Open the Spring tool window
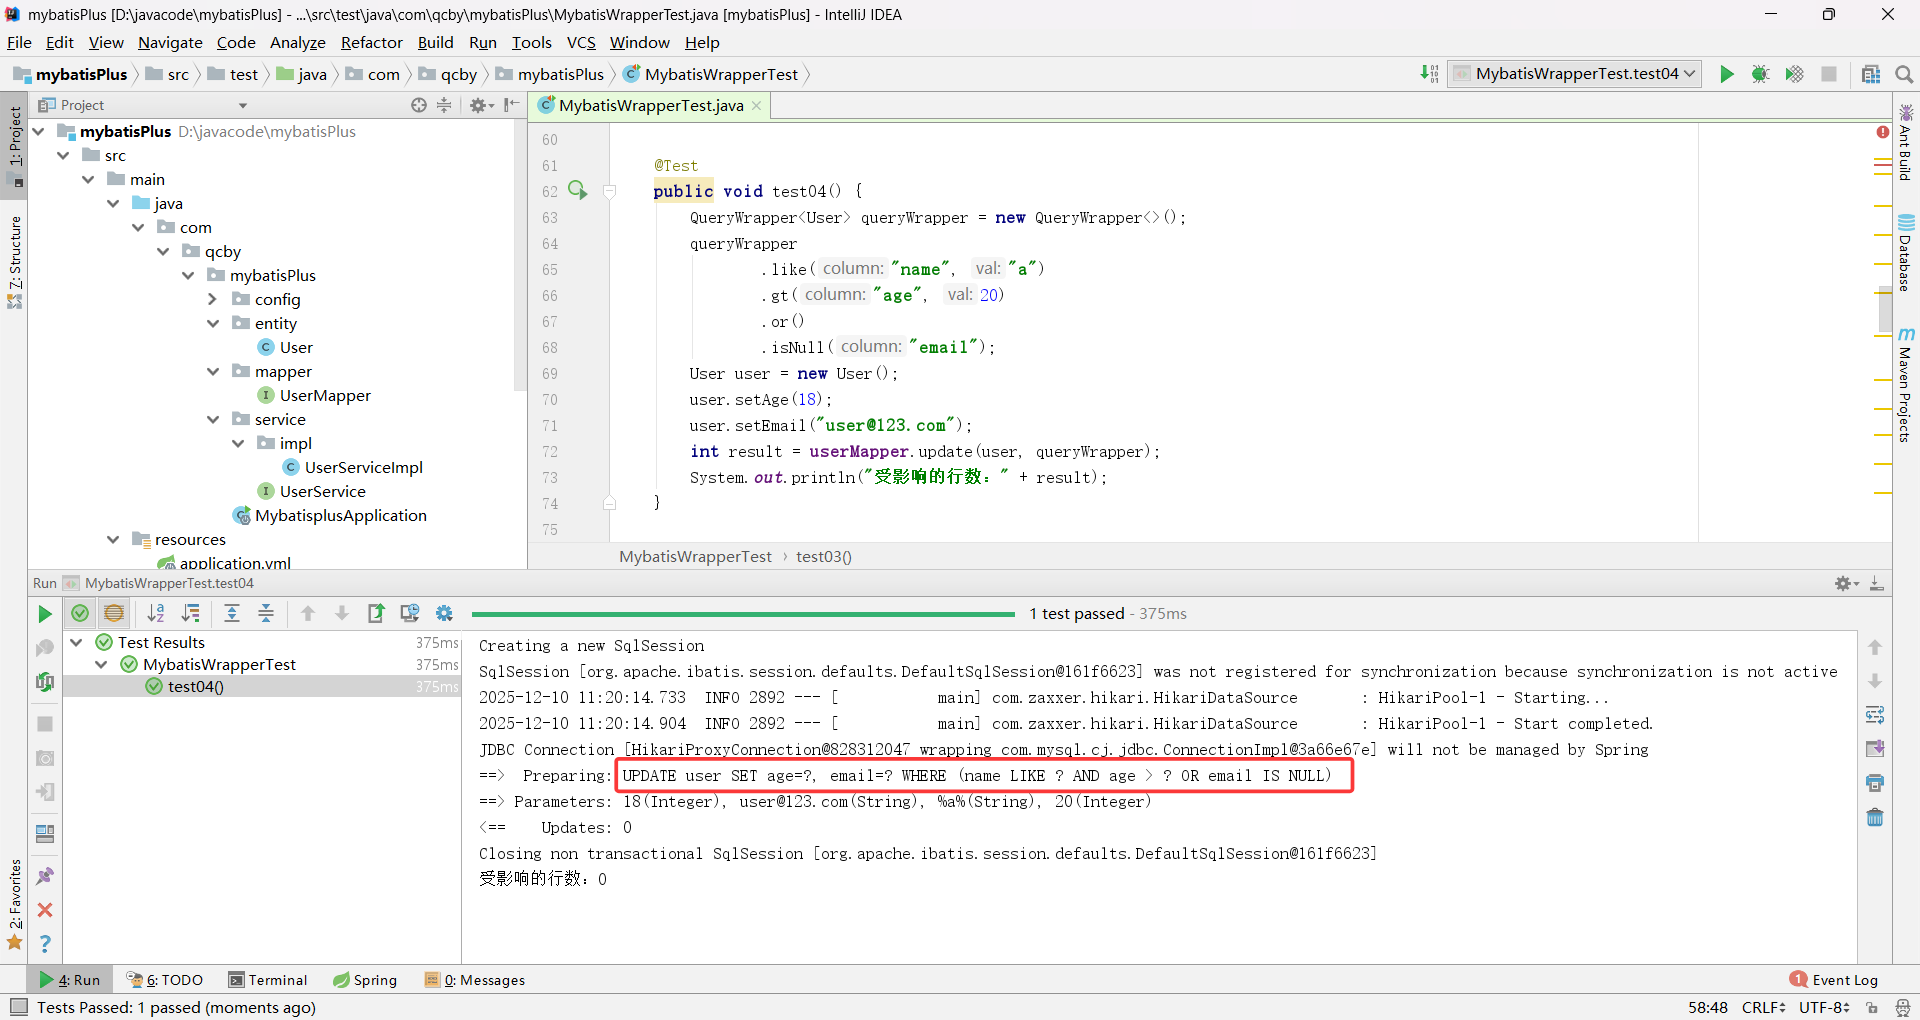The height and width of the screenshot is (1020, 1920). [x=365, y=980]
